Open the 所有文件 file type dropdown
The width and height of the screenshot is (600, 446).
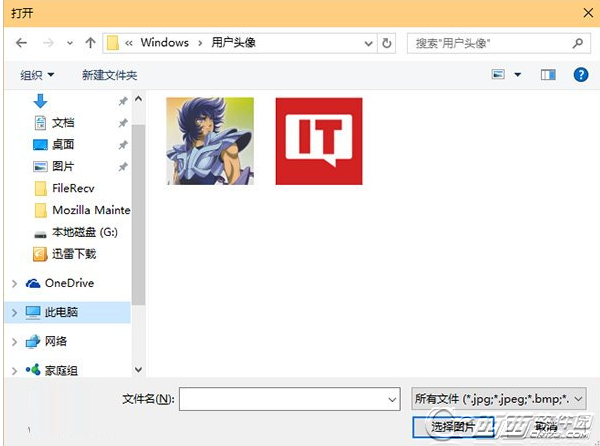[x=499, y=399]
